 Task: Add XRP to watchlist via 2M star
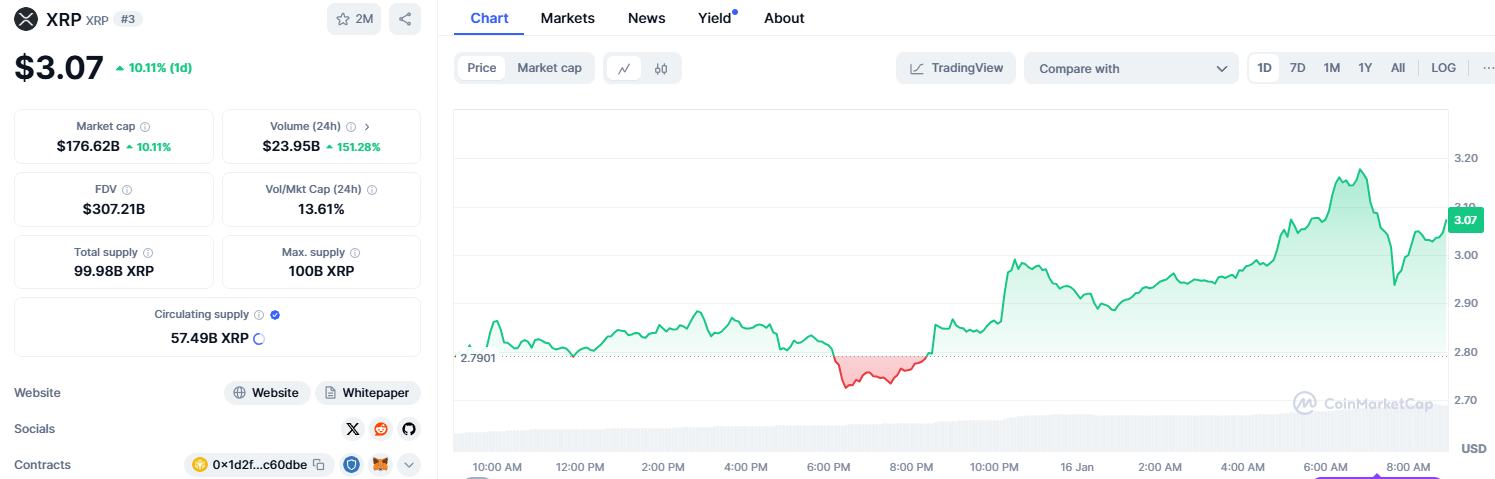(354, 19)
